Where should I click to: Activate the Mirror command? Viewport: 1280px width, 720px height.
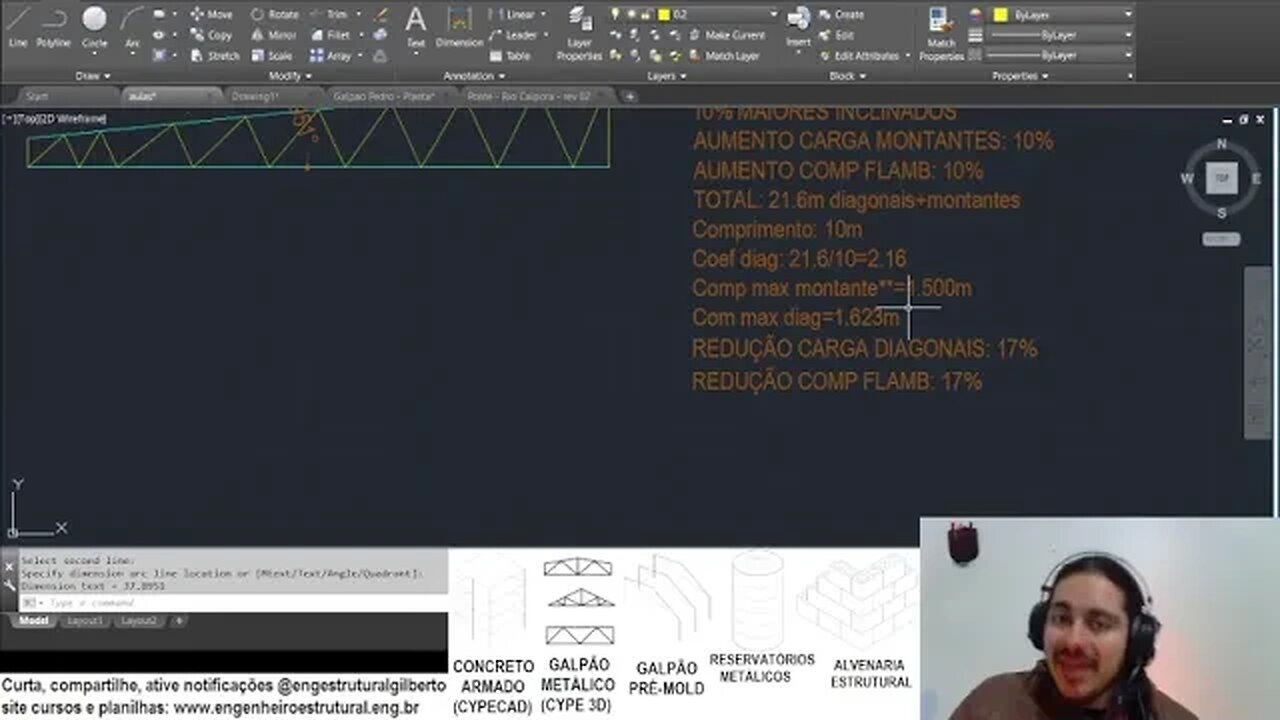tap(273, 35)
